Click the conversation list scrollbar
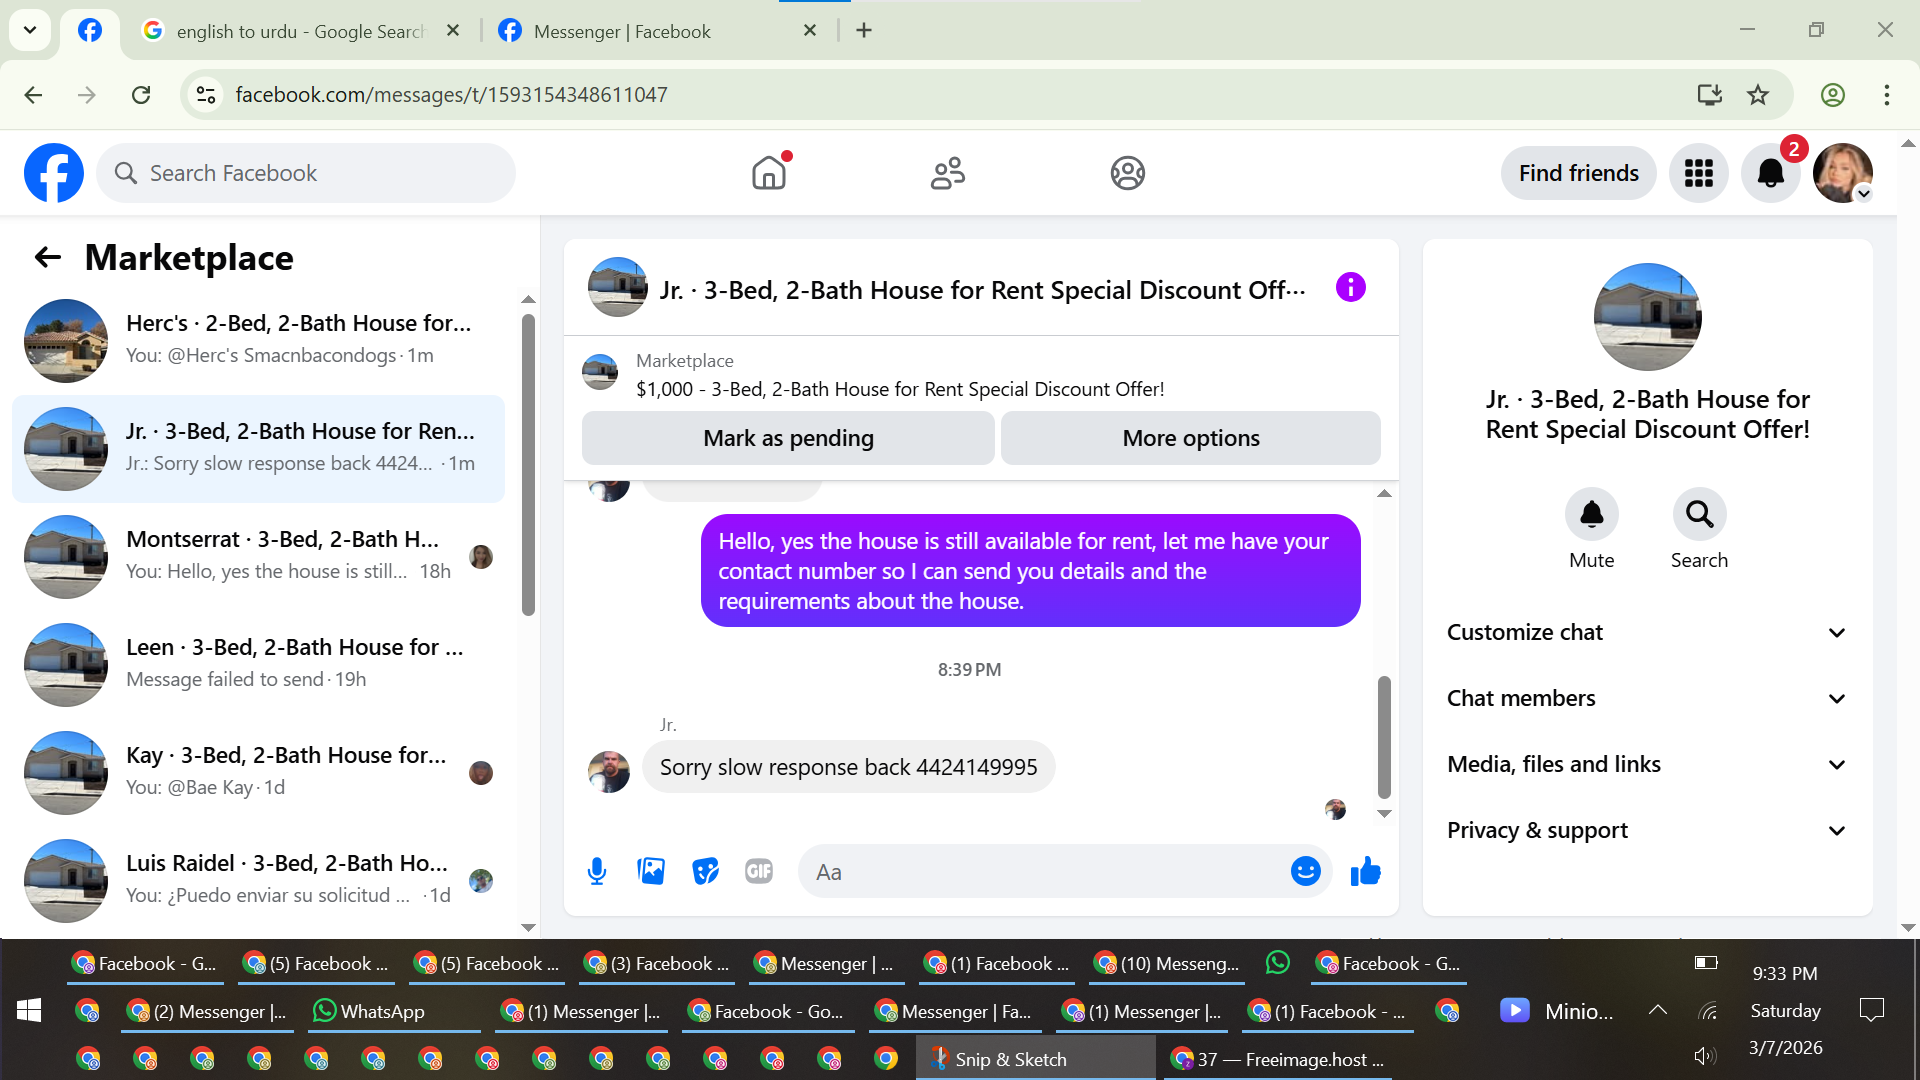 [x=528, y=464]
